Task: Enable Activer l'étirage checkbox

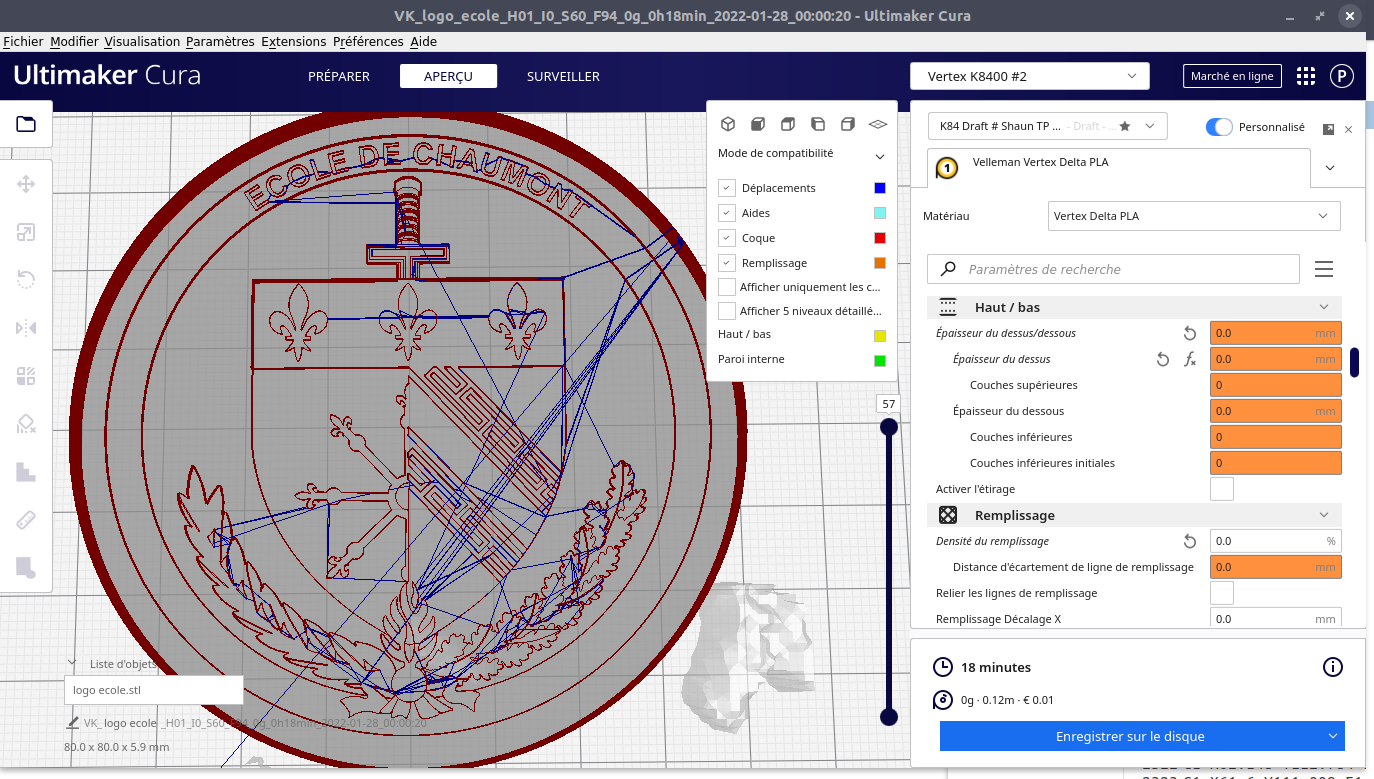Action: point(1222,489)
